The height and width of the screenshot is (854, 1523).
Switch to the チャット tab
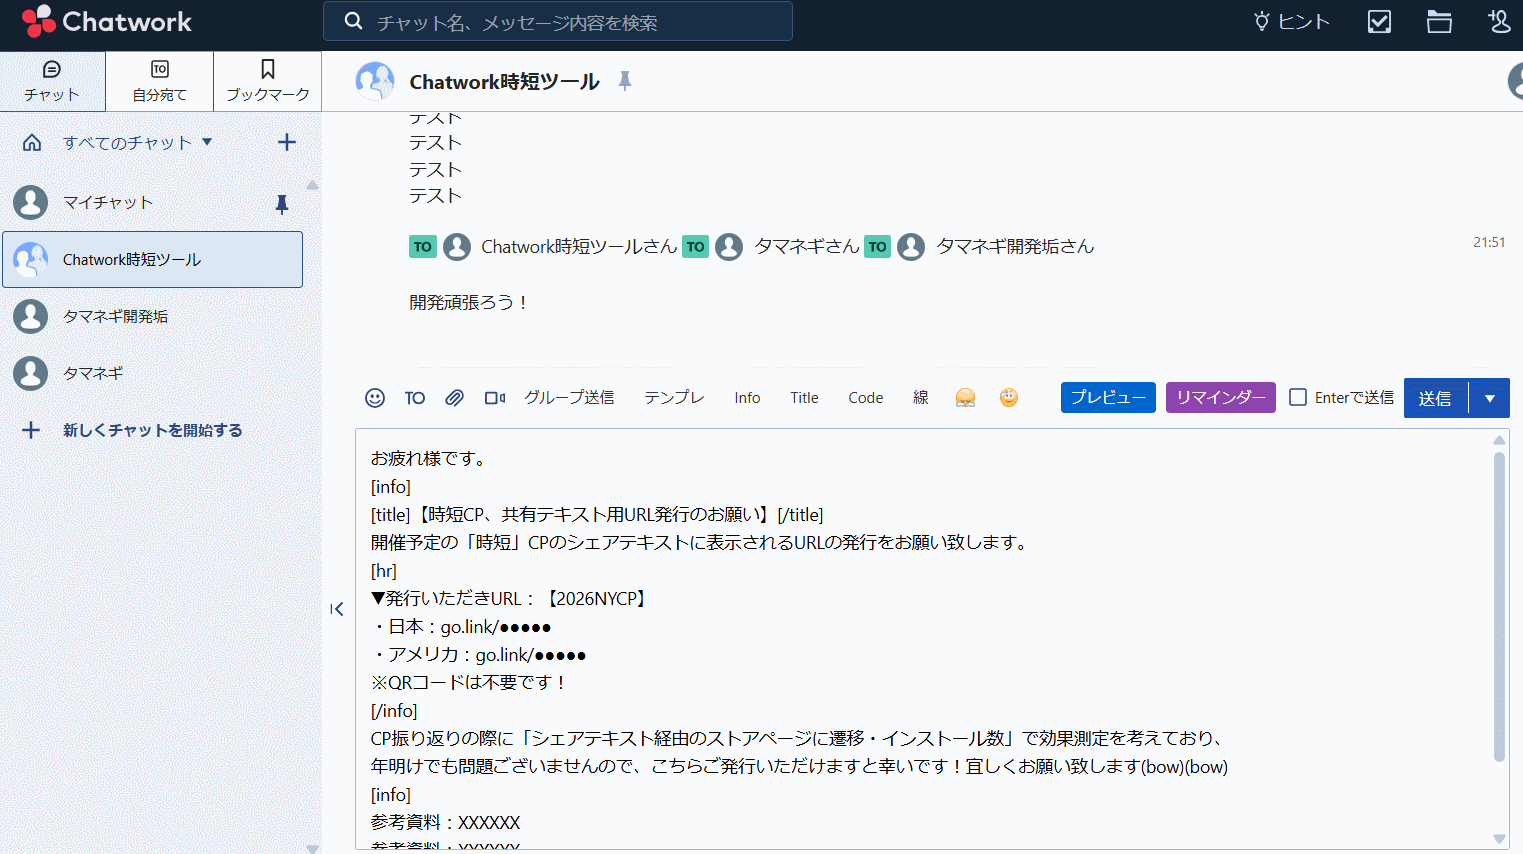click(52, 81)
